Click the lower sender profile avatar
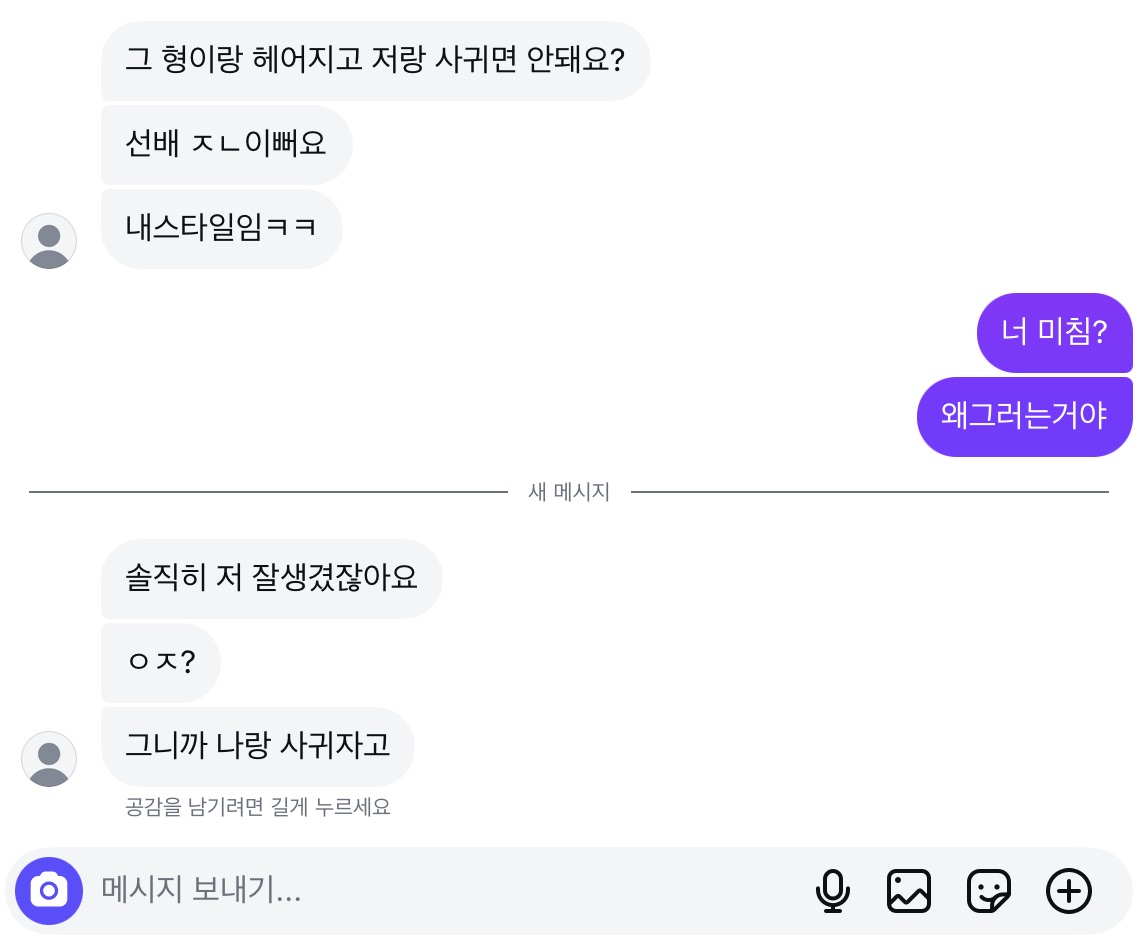Viewport: 1139px width, 939px height. pyautogui.click(x=49, y=759)
